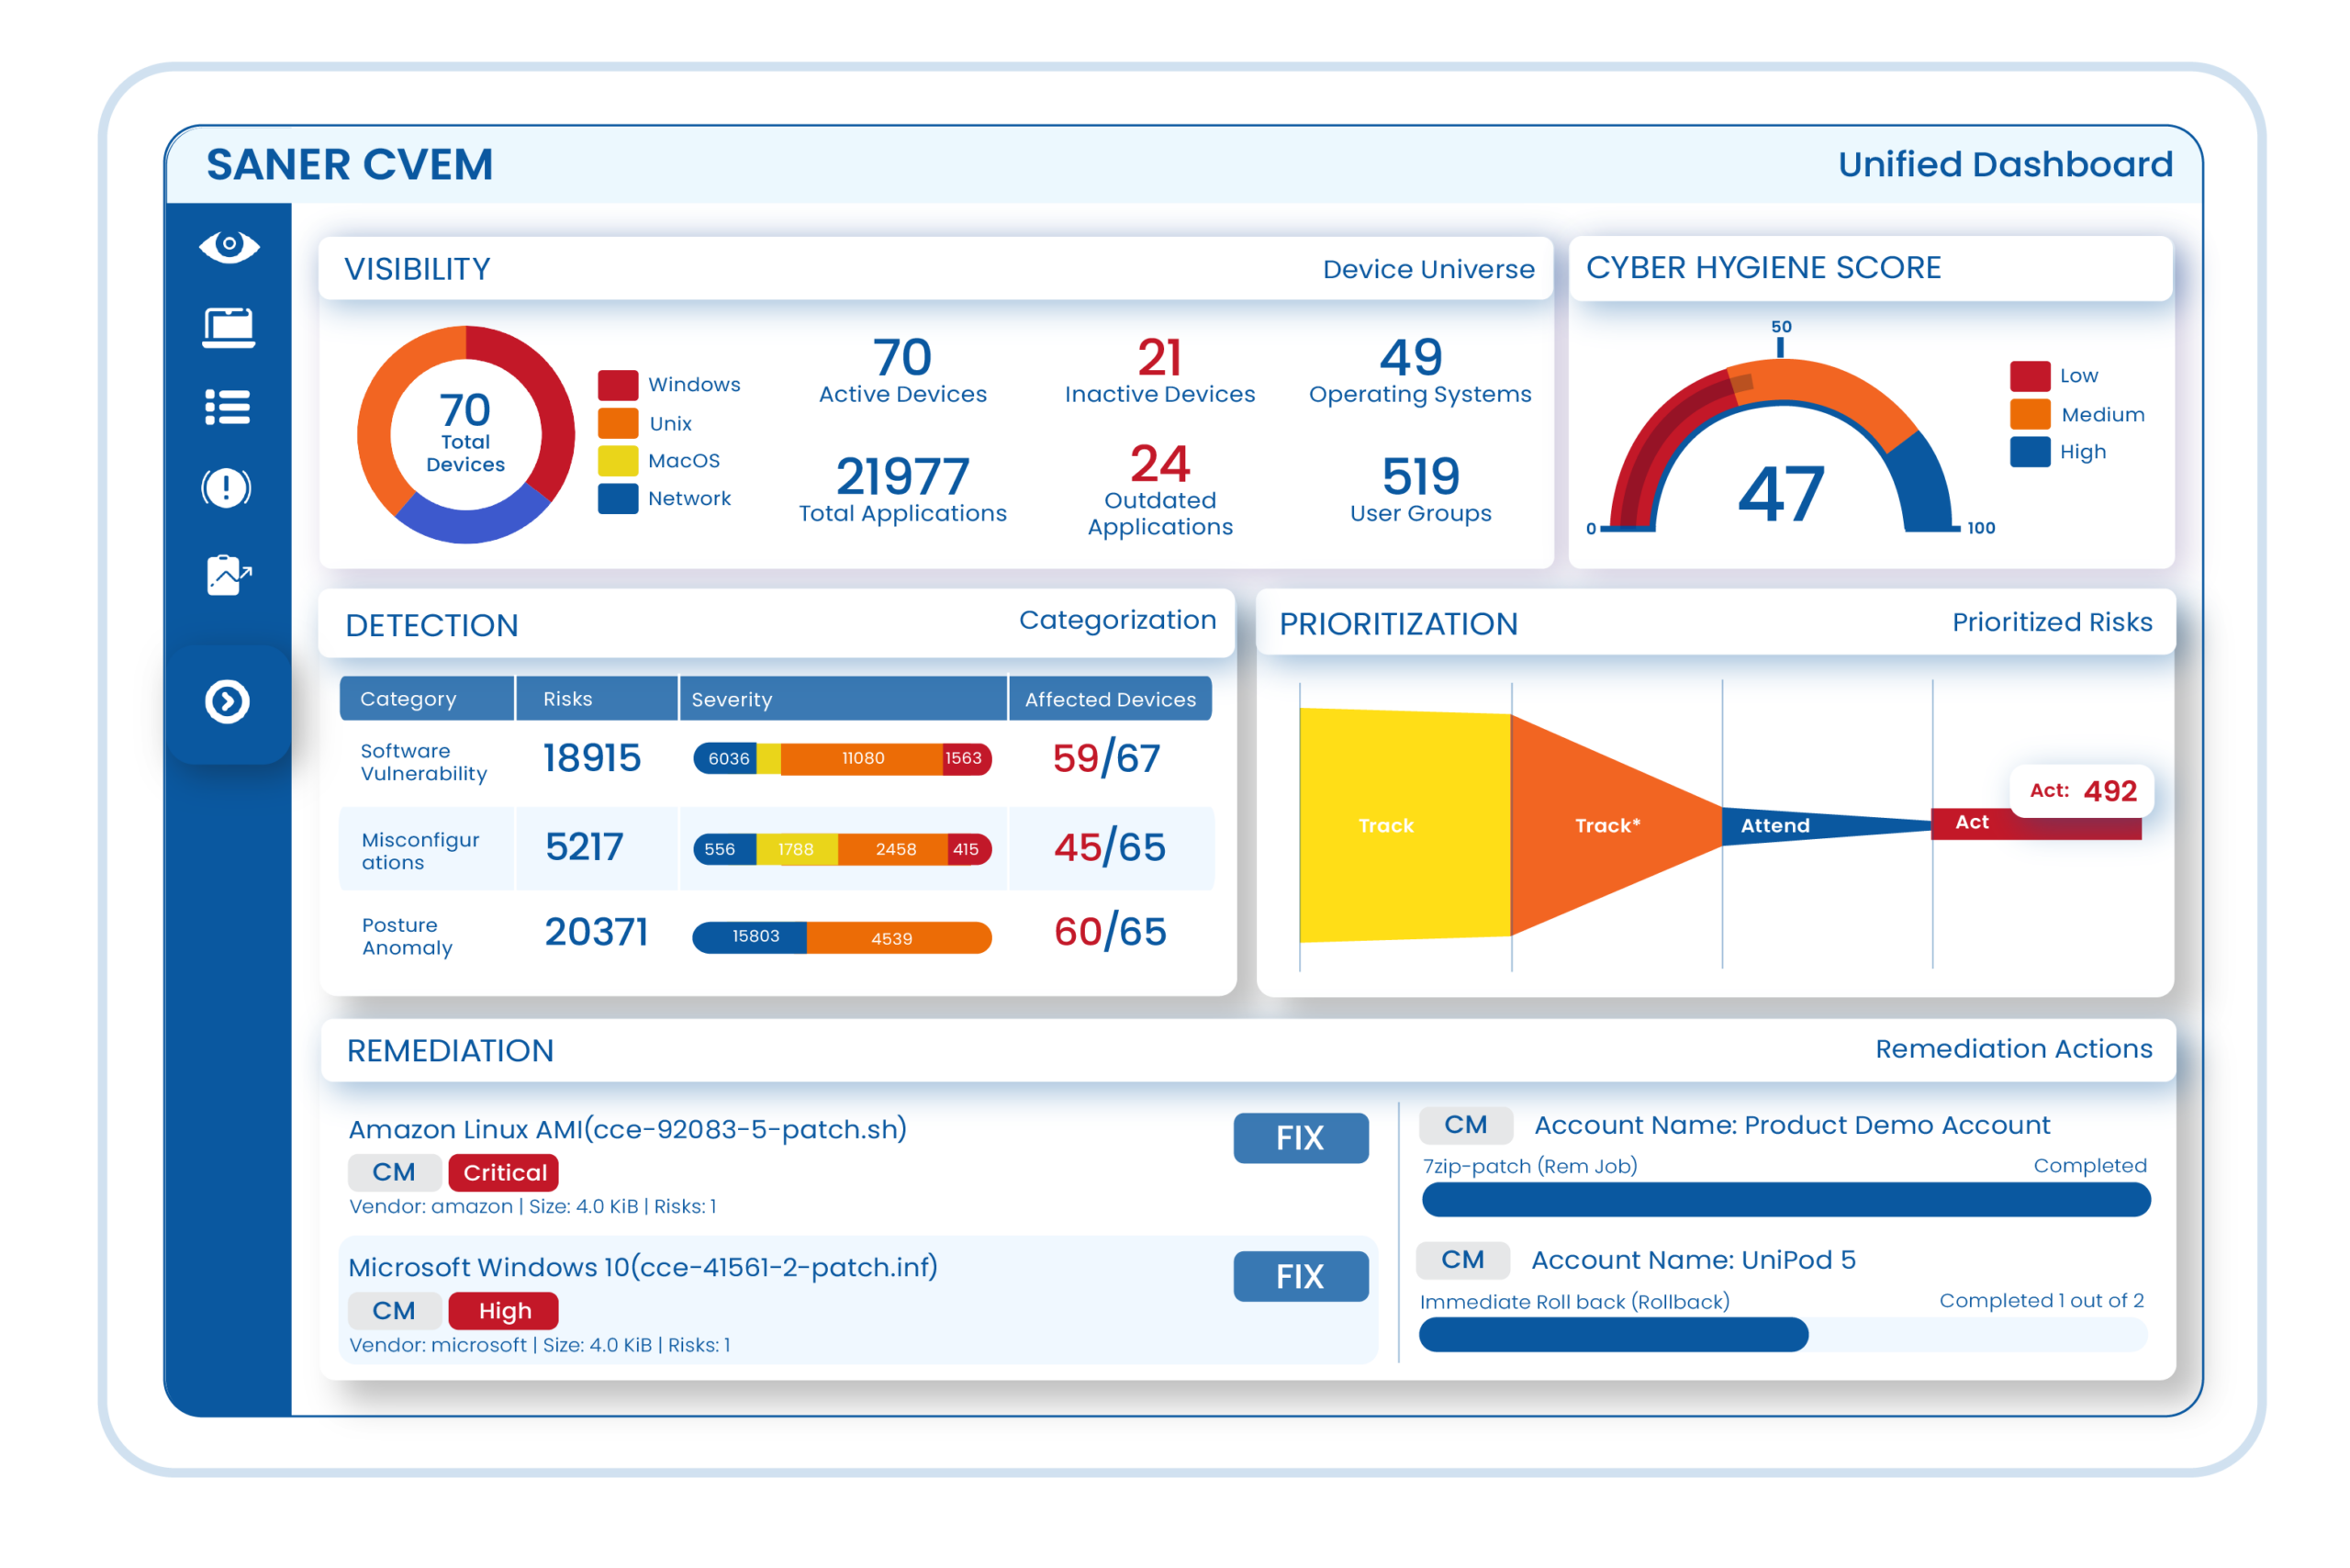This screenshot has height=1568, width=2350.
Task: Select the list view icon in sidebar
Action: pos(228,407)
